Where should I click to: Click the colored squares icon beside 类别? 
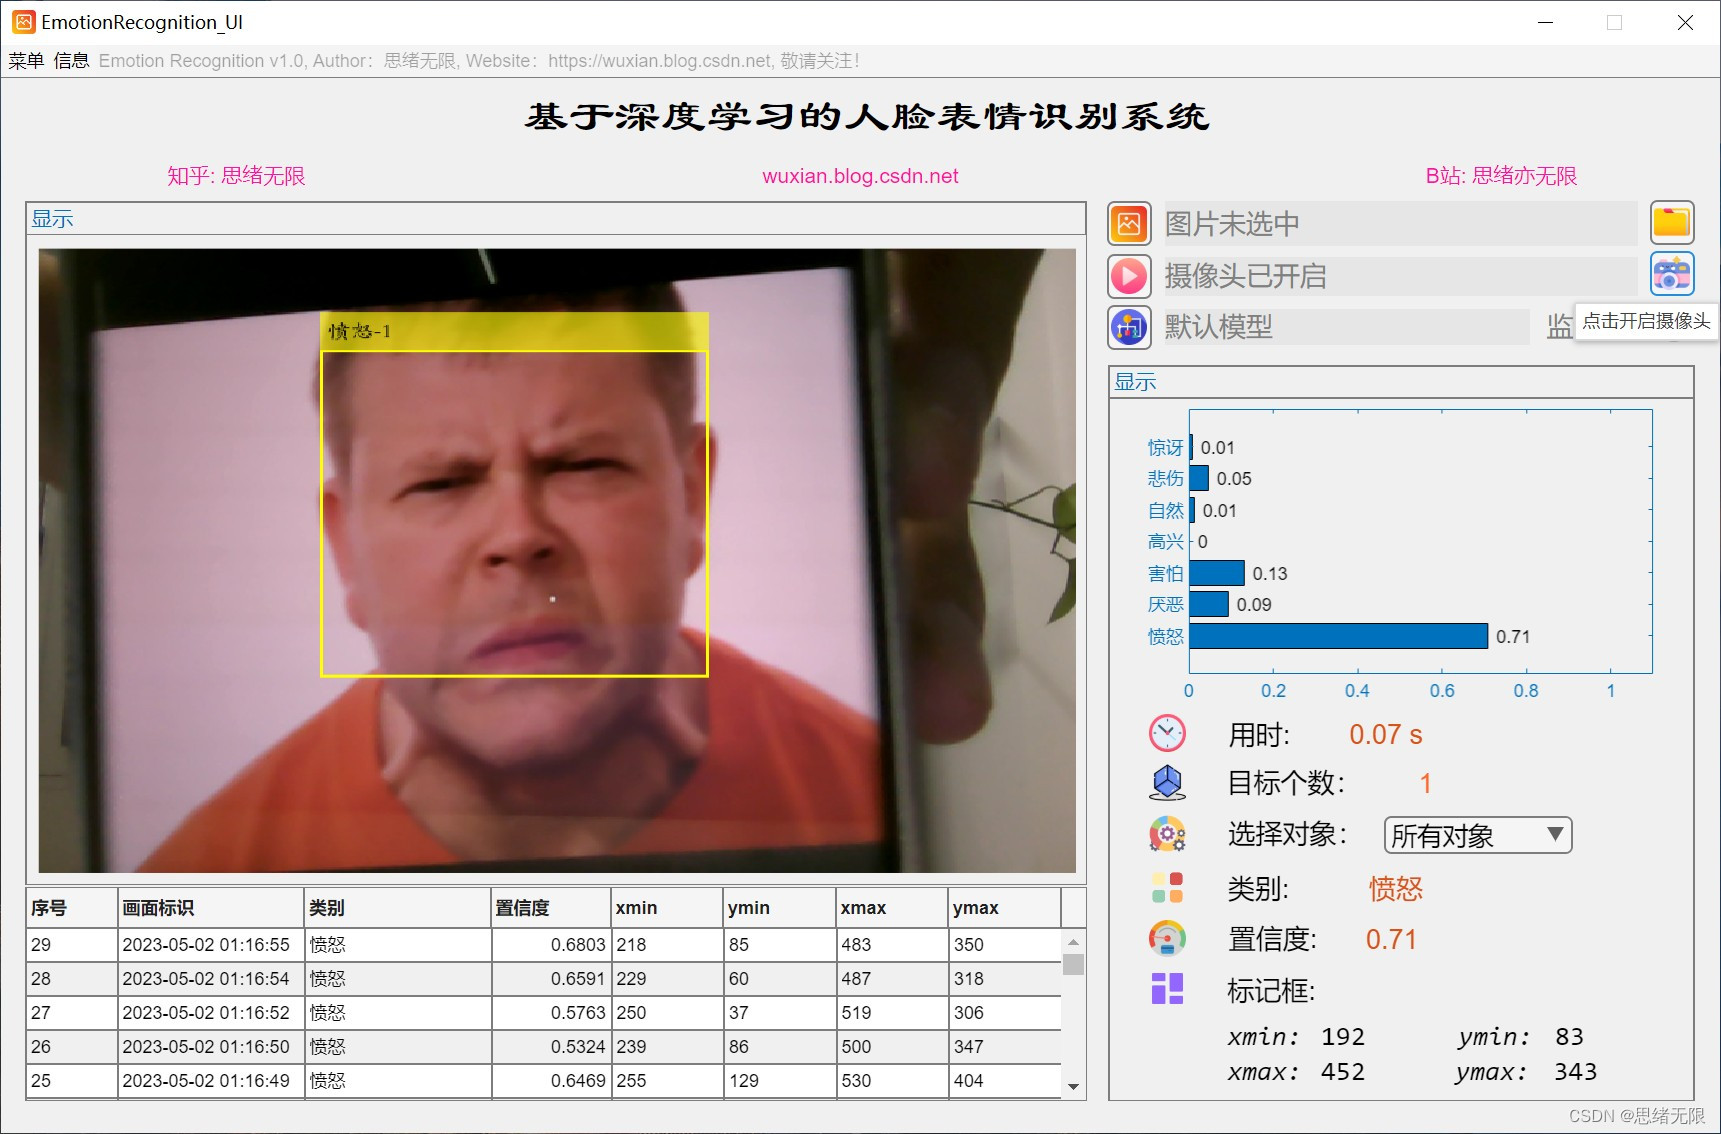[1167, 888]
